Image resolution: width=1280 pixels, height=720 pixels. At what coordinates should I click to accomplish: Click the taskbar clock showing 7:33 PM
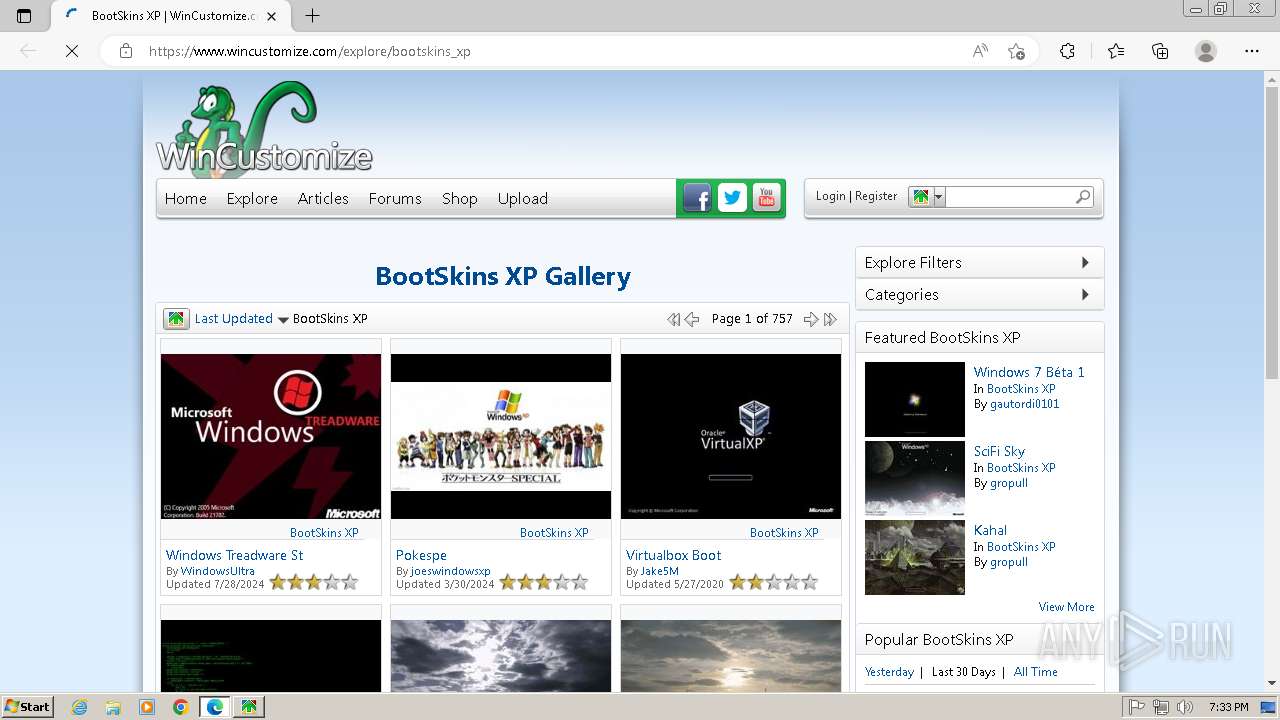1228,707
